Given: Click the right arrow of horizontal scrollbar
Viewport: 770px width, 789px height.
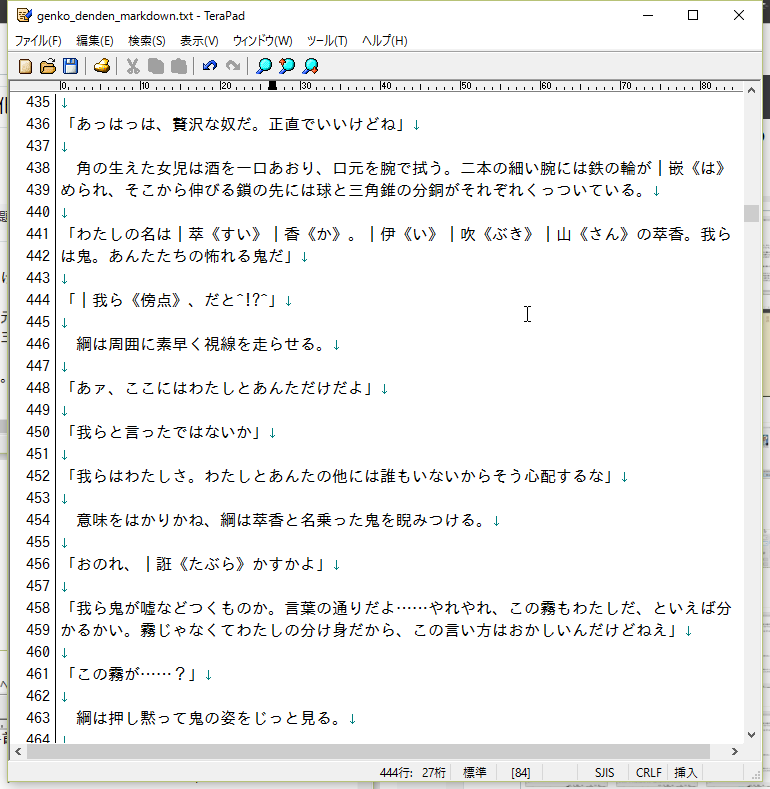Looking at the screenshot, I should [x=735, y=751].
